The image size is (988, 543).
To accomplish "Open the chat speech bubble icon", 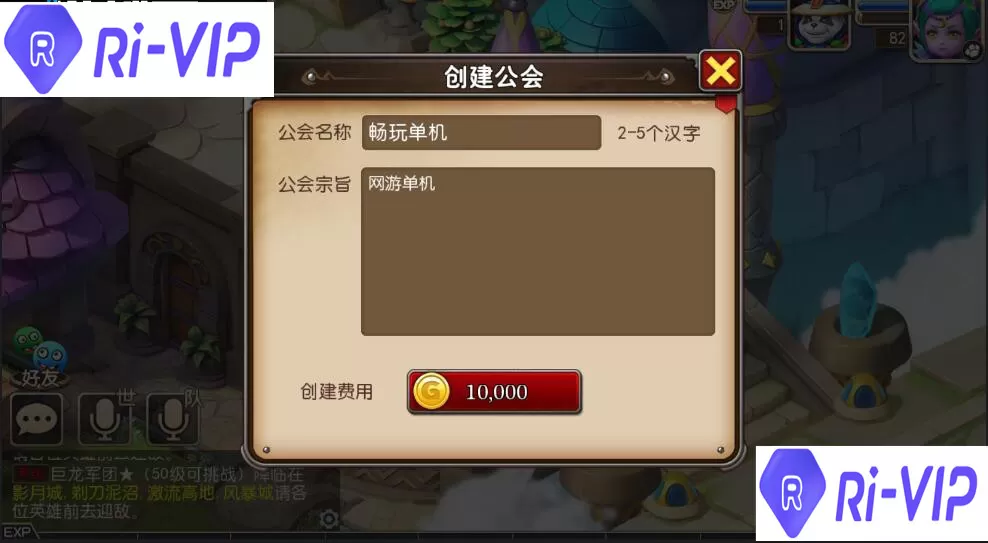I will tap(37, 420).
